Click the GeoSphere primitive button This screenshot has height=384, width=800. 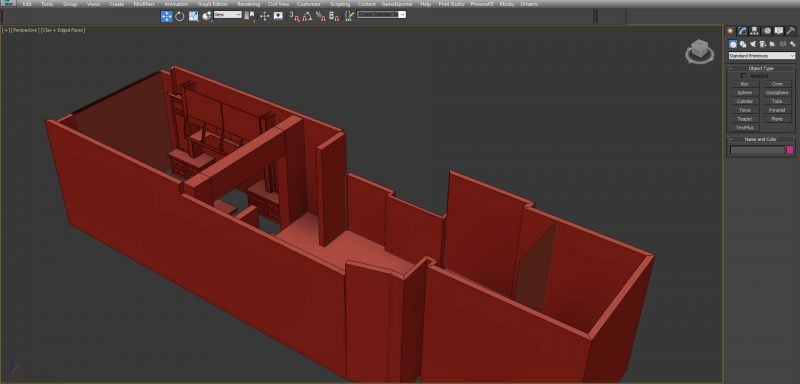click(777, 93)
